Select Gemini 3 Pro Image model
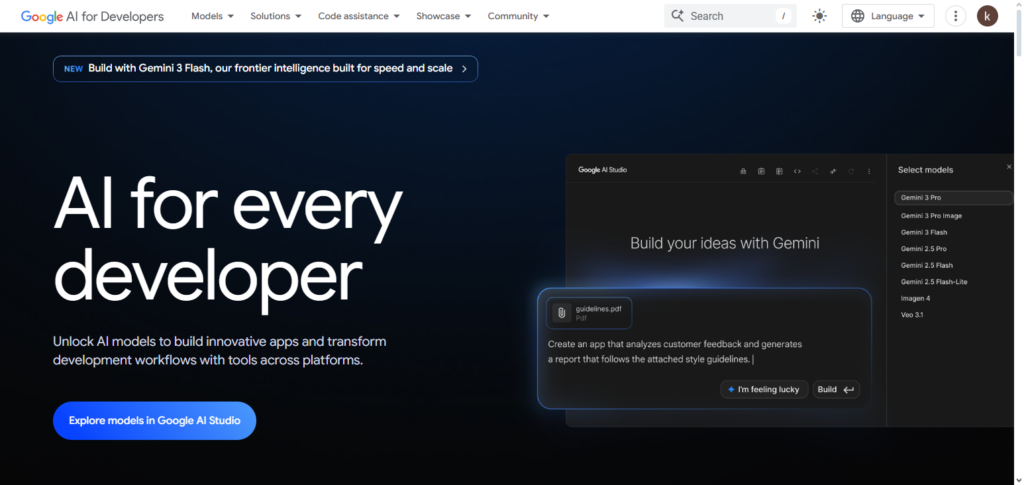Image resolution: width=1024 pixels, height=485 pixels. (931, 216)
